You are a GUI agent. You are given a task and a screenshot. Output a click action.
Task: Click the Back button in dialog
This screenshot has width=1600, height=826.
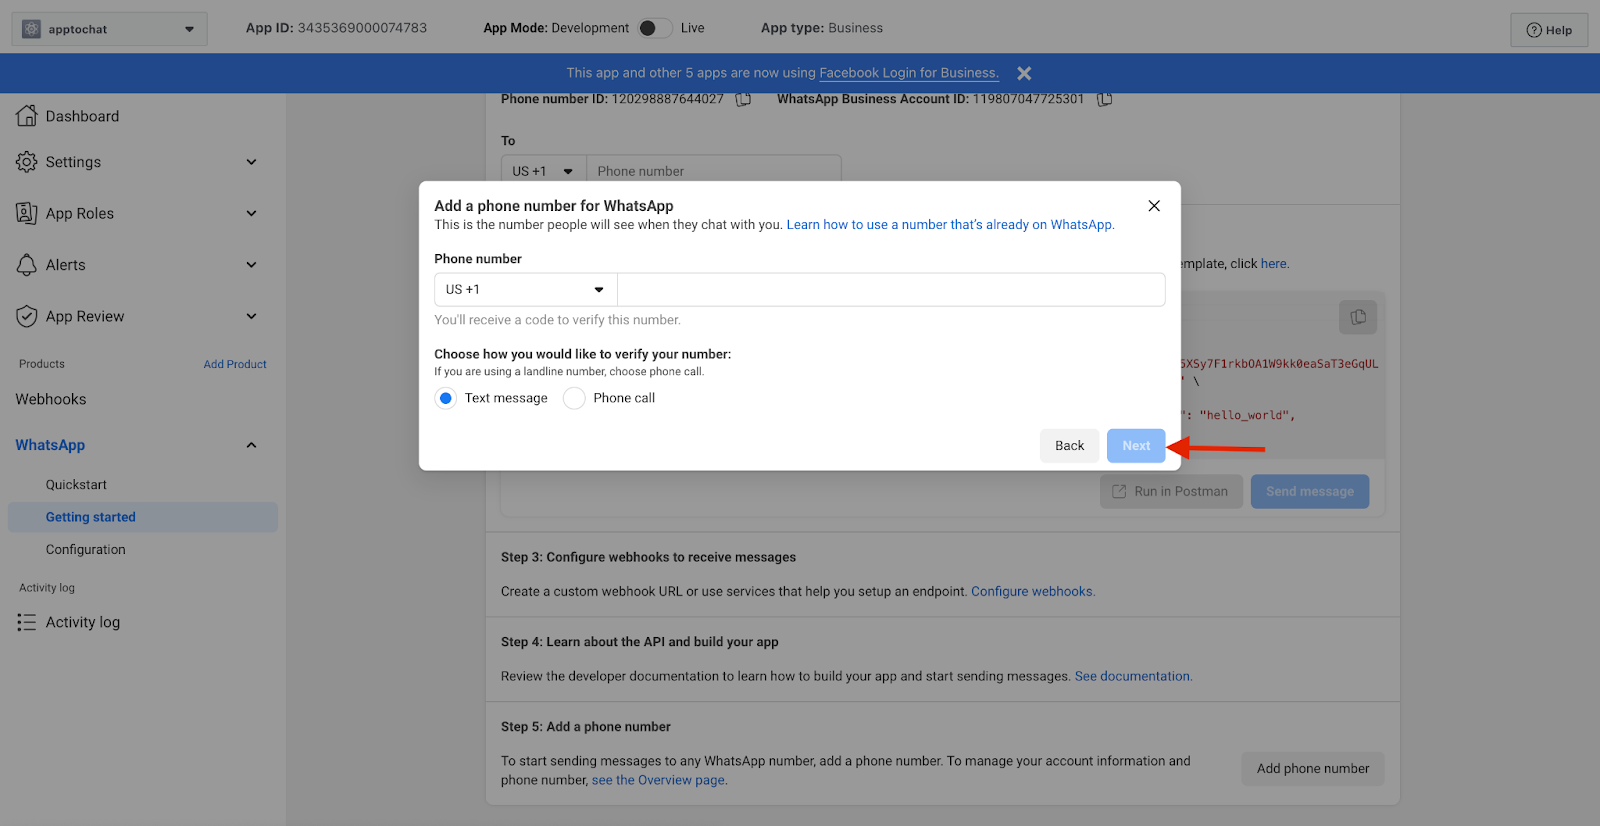pyautogui.click(x=1069, y=446)
